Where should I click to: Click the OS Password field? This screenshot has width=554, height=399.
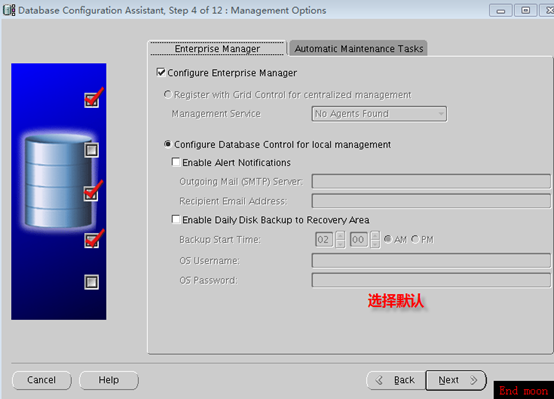pyautogui.click(x=431, y=280)
